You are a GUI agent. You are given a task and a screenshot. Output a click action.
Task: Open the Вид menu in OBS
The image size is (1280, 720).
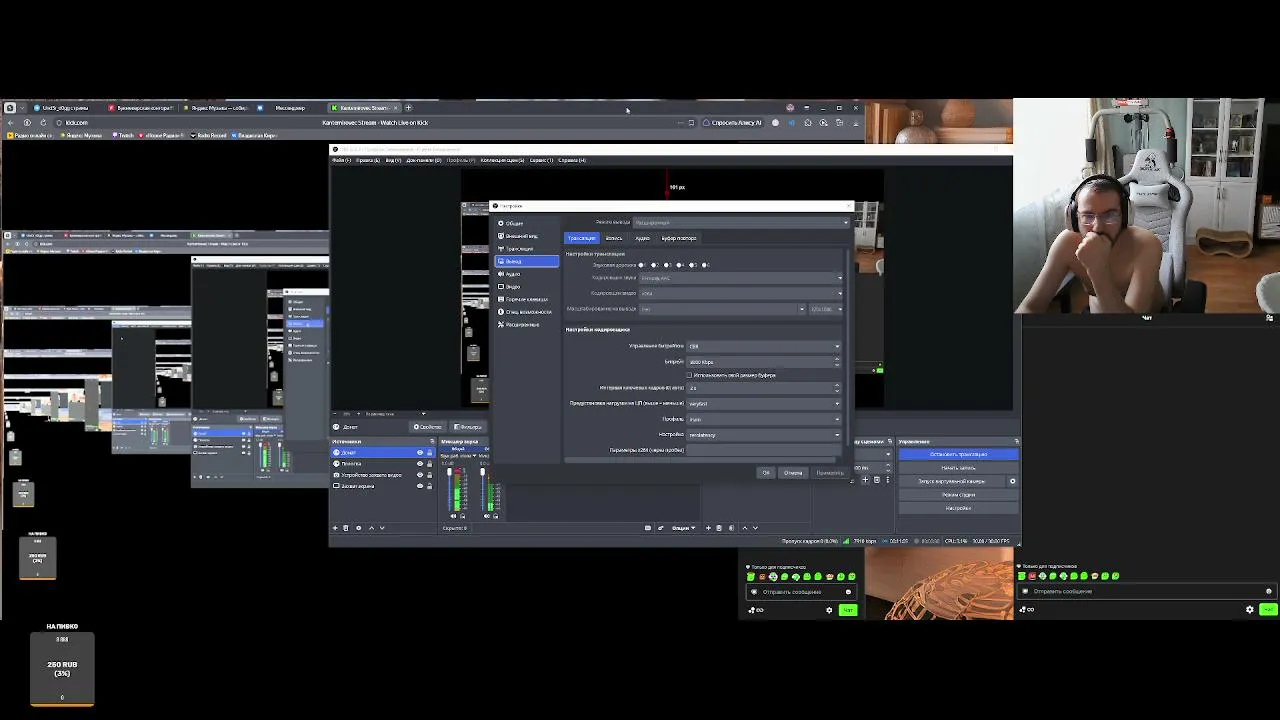pos(392,160)
